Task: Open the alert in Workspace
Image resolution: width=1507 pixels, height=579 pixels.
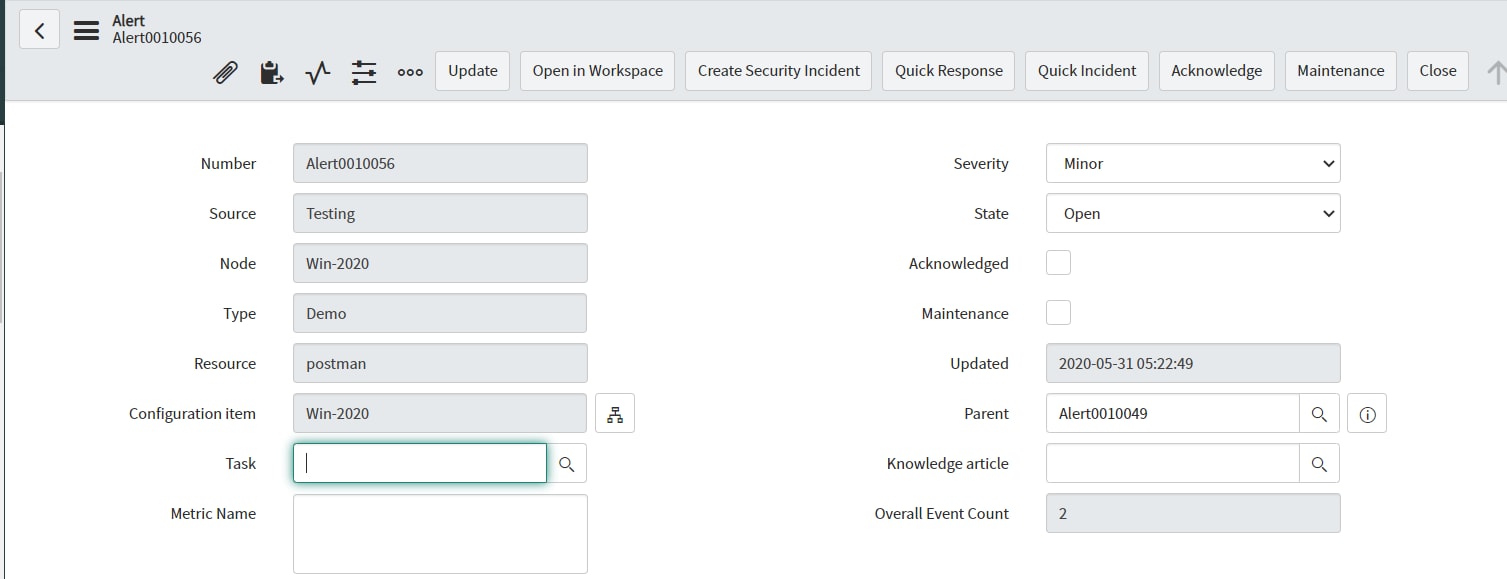Action: [596, 71]
